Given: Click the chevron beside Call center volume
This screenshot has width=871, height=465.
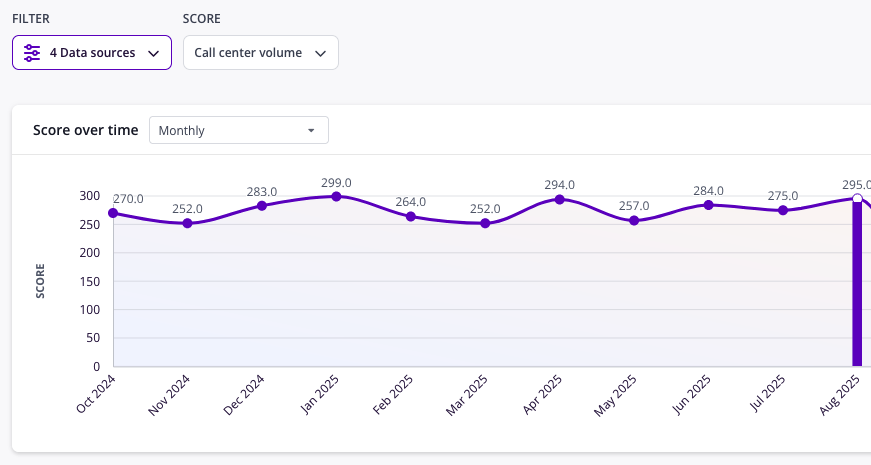Looking at the screenshot, I should tap(321, 53).
